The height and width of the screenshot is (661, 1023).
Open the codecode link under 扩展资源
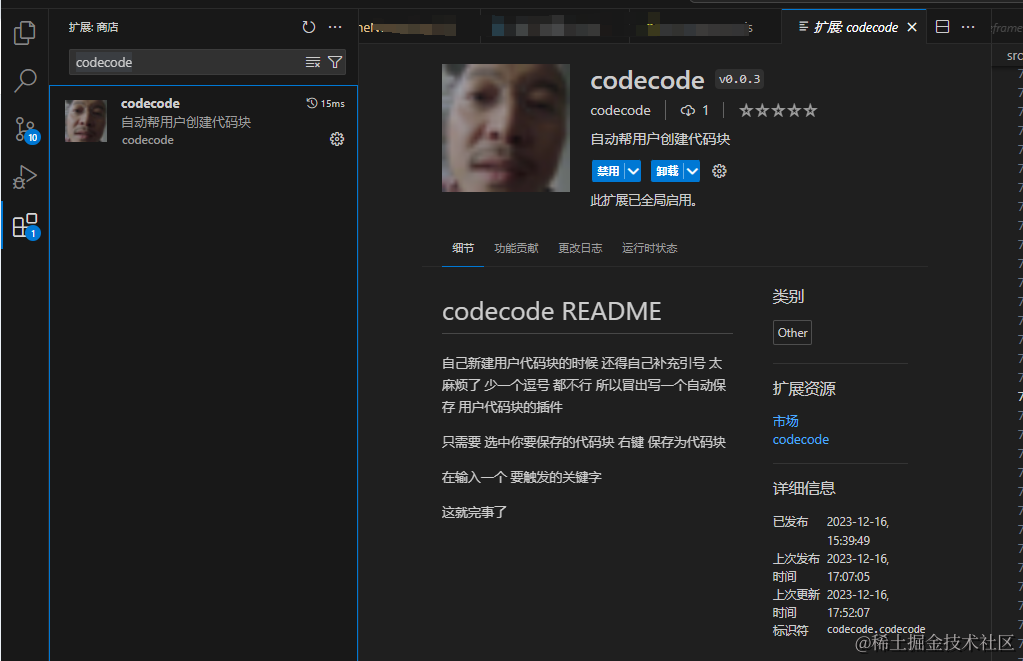(800, 439)
